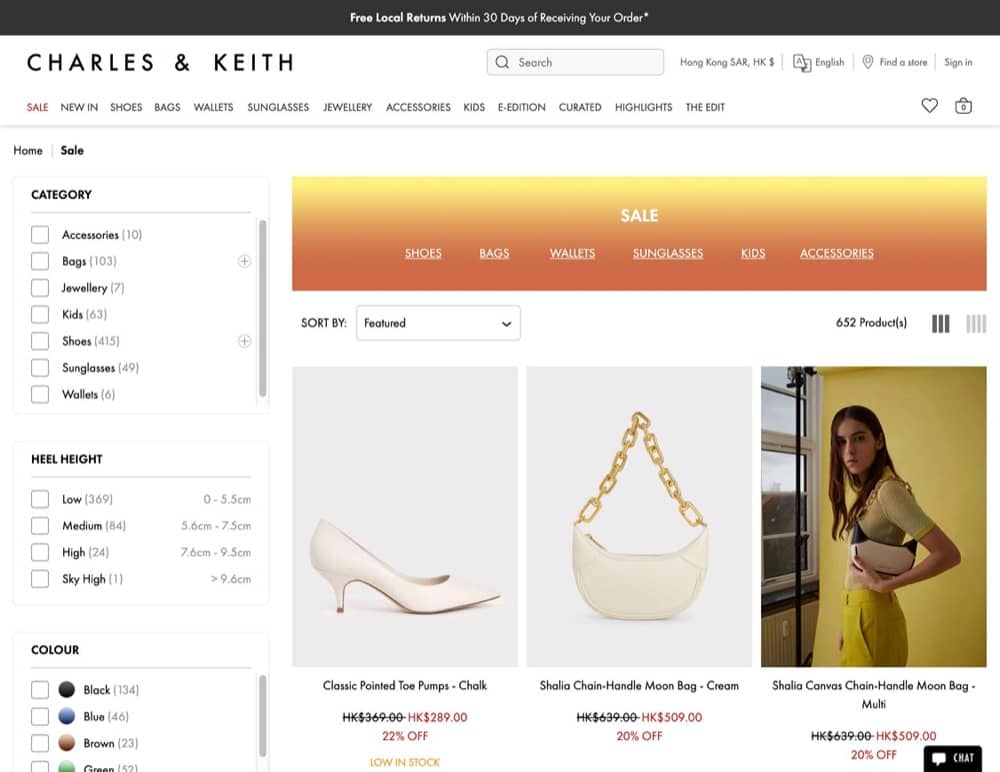Click the Black colour swatch
This screenshot has width=1000, height=772.
click(67, 690)
